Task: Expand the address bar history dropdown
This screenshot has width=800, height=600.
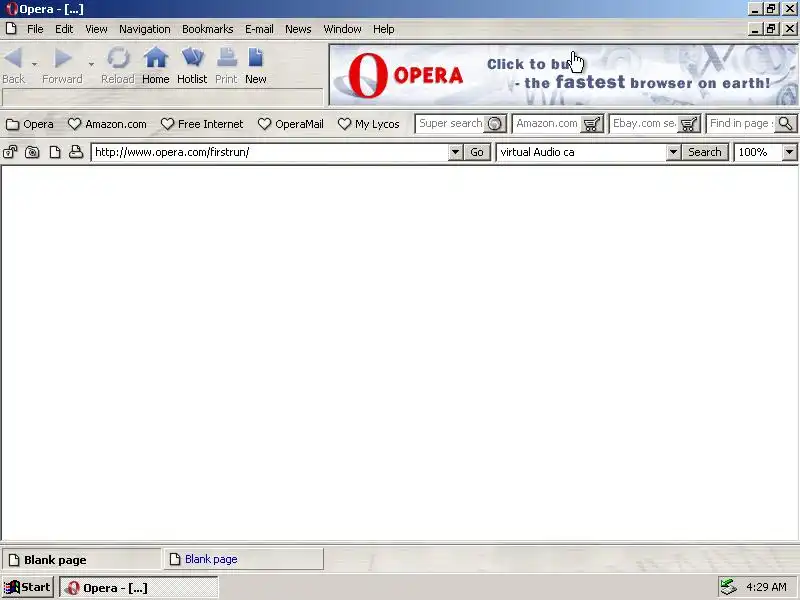Action: tap(455, 152)
